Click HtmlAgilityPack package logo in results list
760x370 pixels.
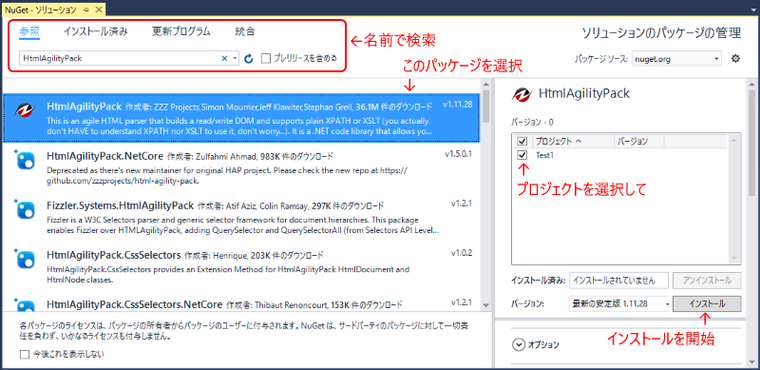click(24, 110)
